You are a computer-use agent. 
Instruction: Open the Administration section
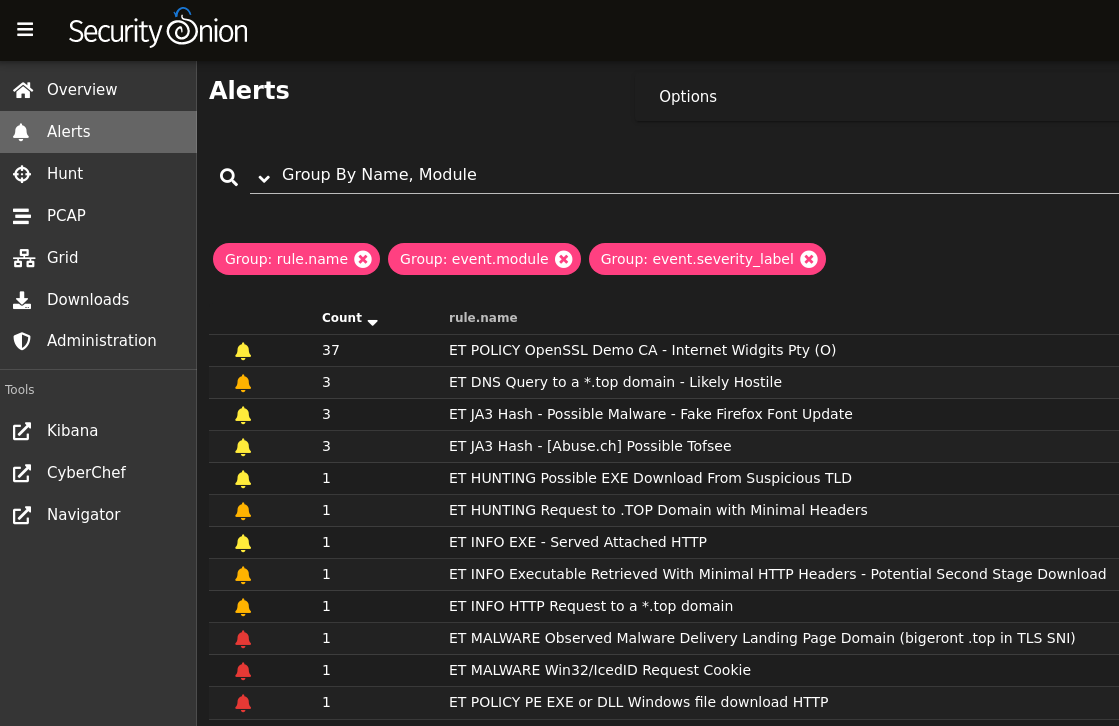(98, 341)
